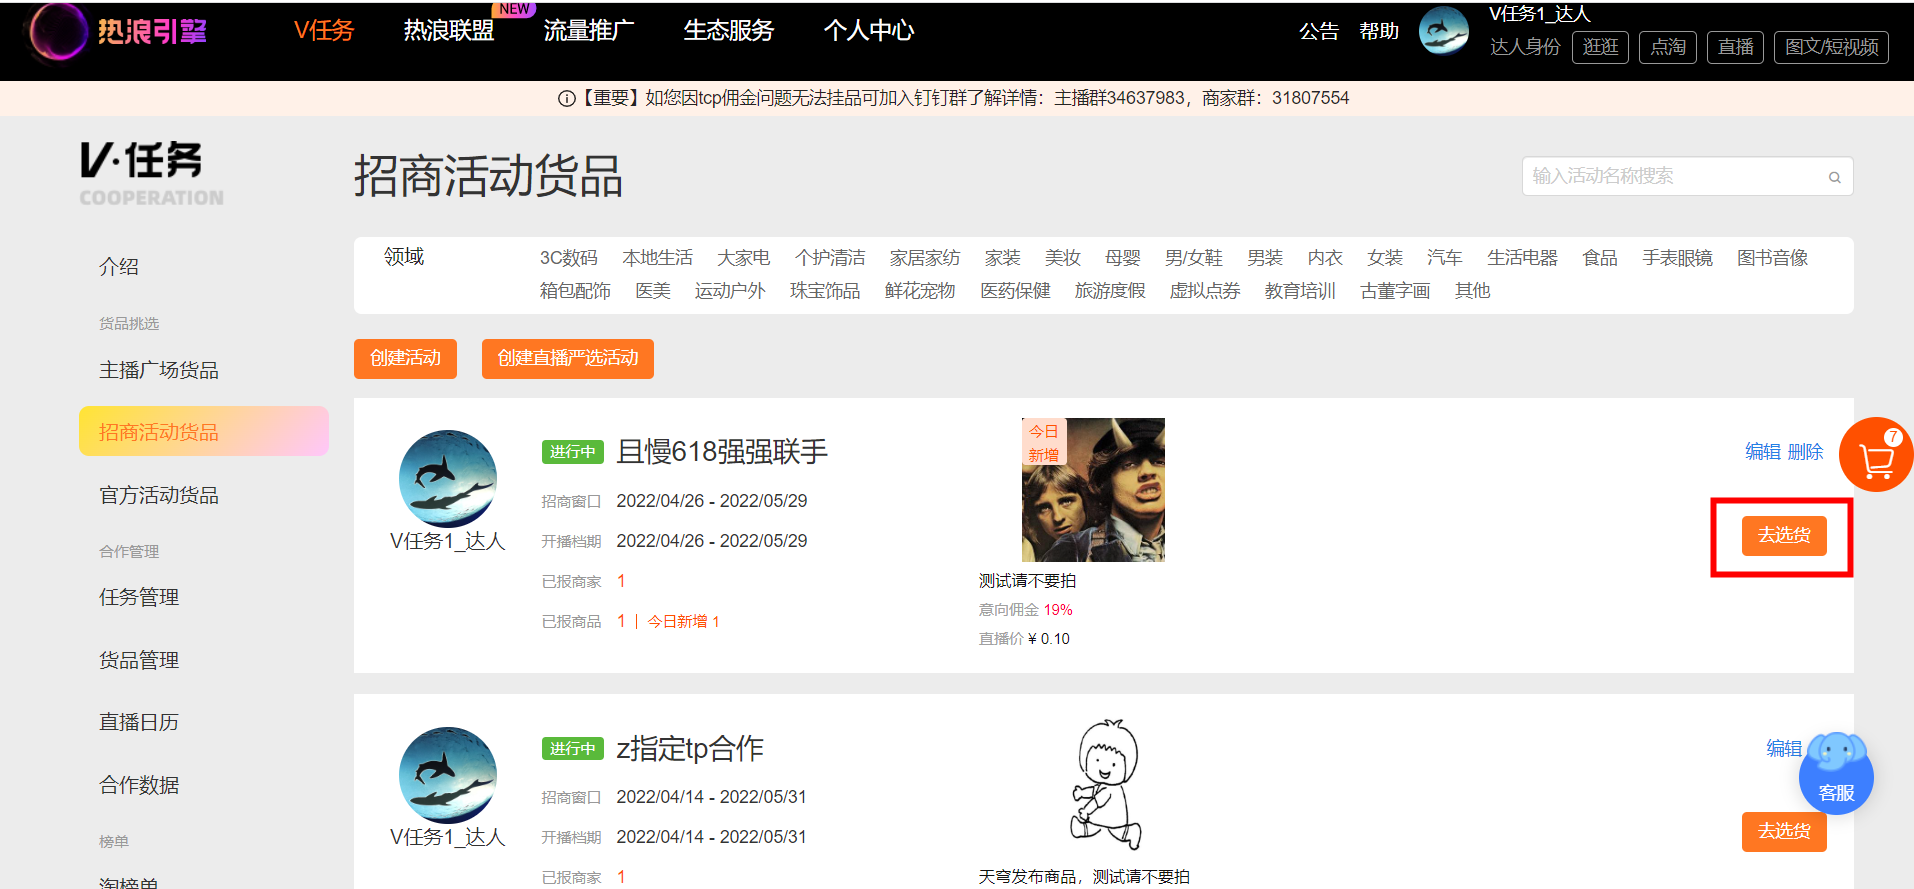Screen dimensions: 1914x889
Task: Filter by 美妆 category
Action: pos(1063,258)
